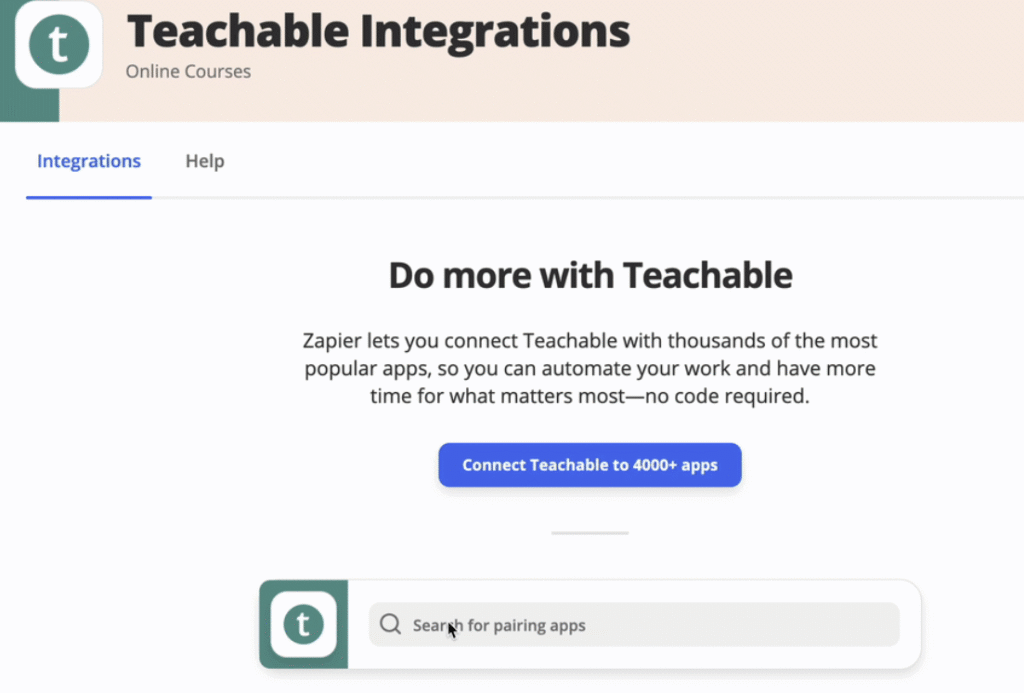Image resolution: width=1024 pixels, height=693 pixels.
Task: Click the green strip beside header logo
Action: click(x=29, y=105)
